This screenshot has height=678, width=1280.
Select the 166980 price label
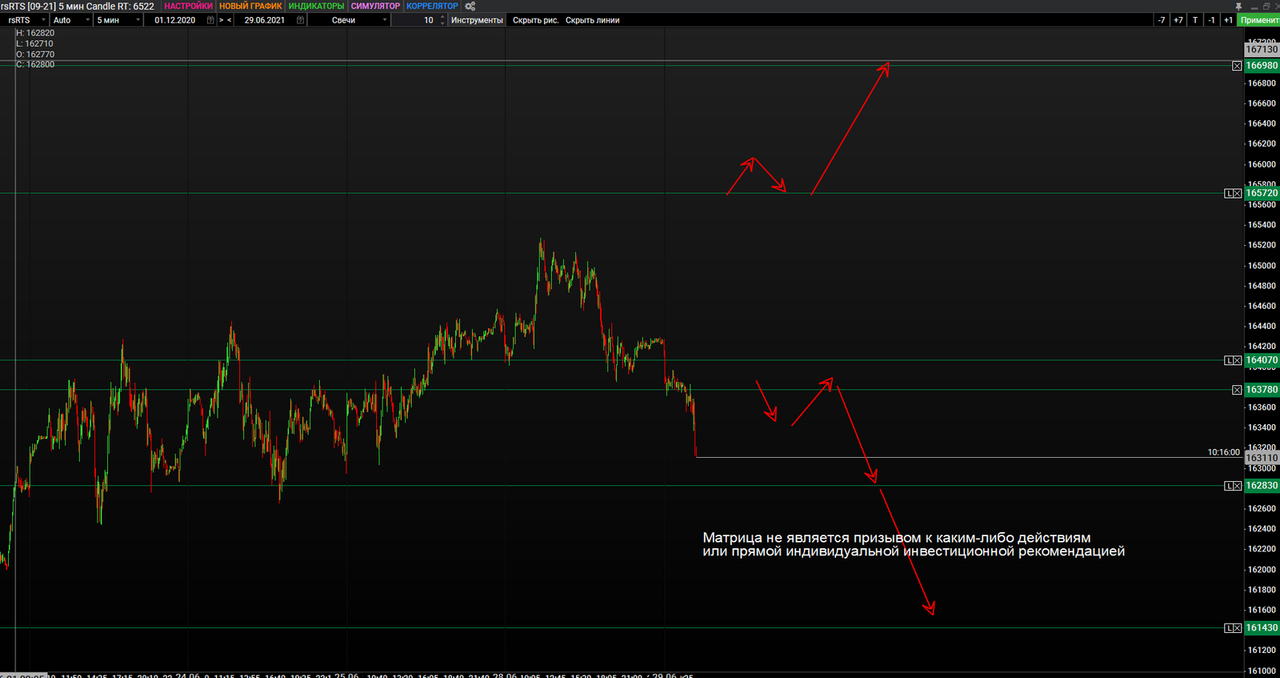(x=1262, y=65)
